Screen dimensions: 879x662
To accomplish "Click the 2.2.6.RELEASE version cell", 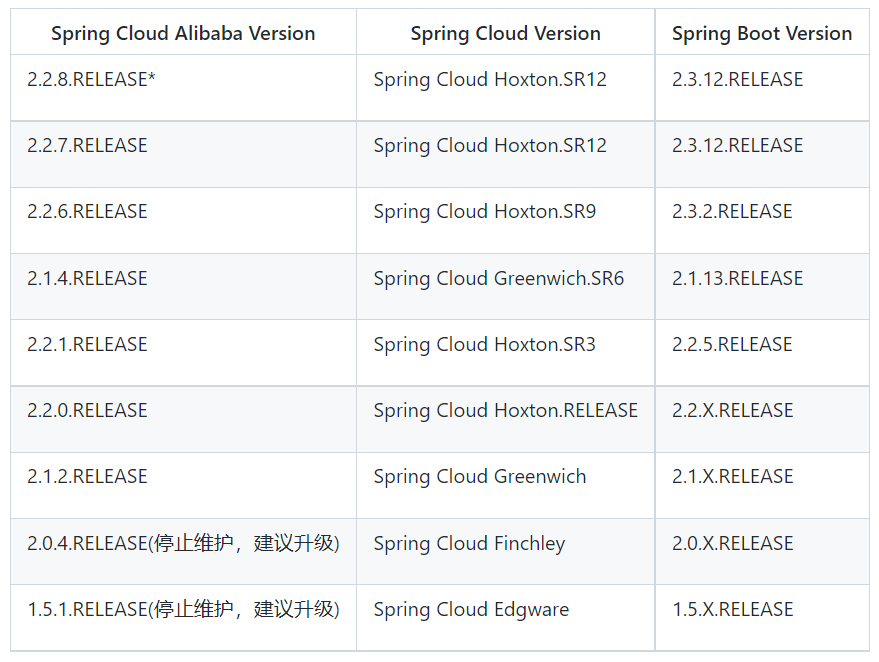I will [x=183, y=220].
